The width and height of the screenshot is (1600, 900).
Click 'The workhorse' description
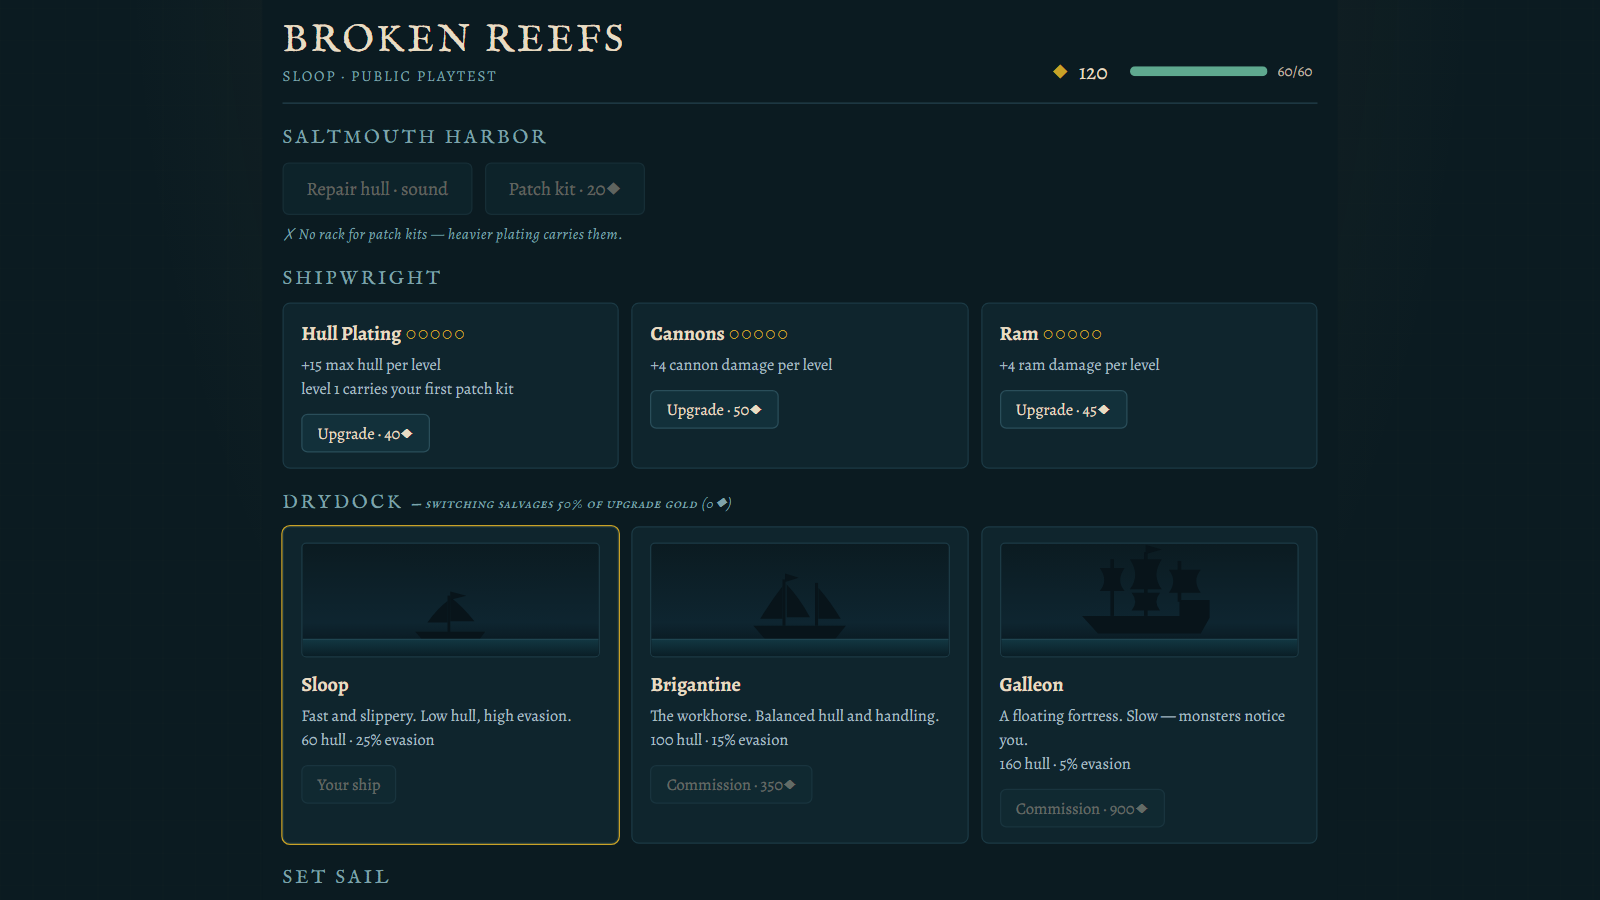[x=795, y=716]
